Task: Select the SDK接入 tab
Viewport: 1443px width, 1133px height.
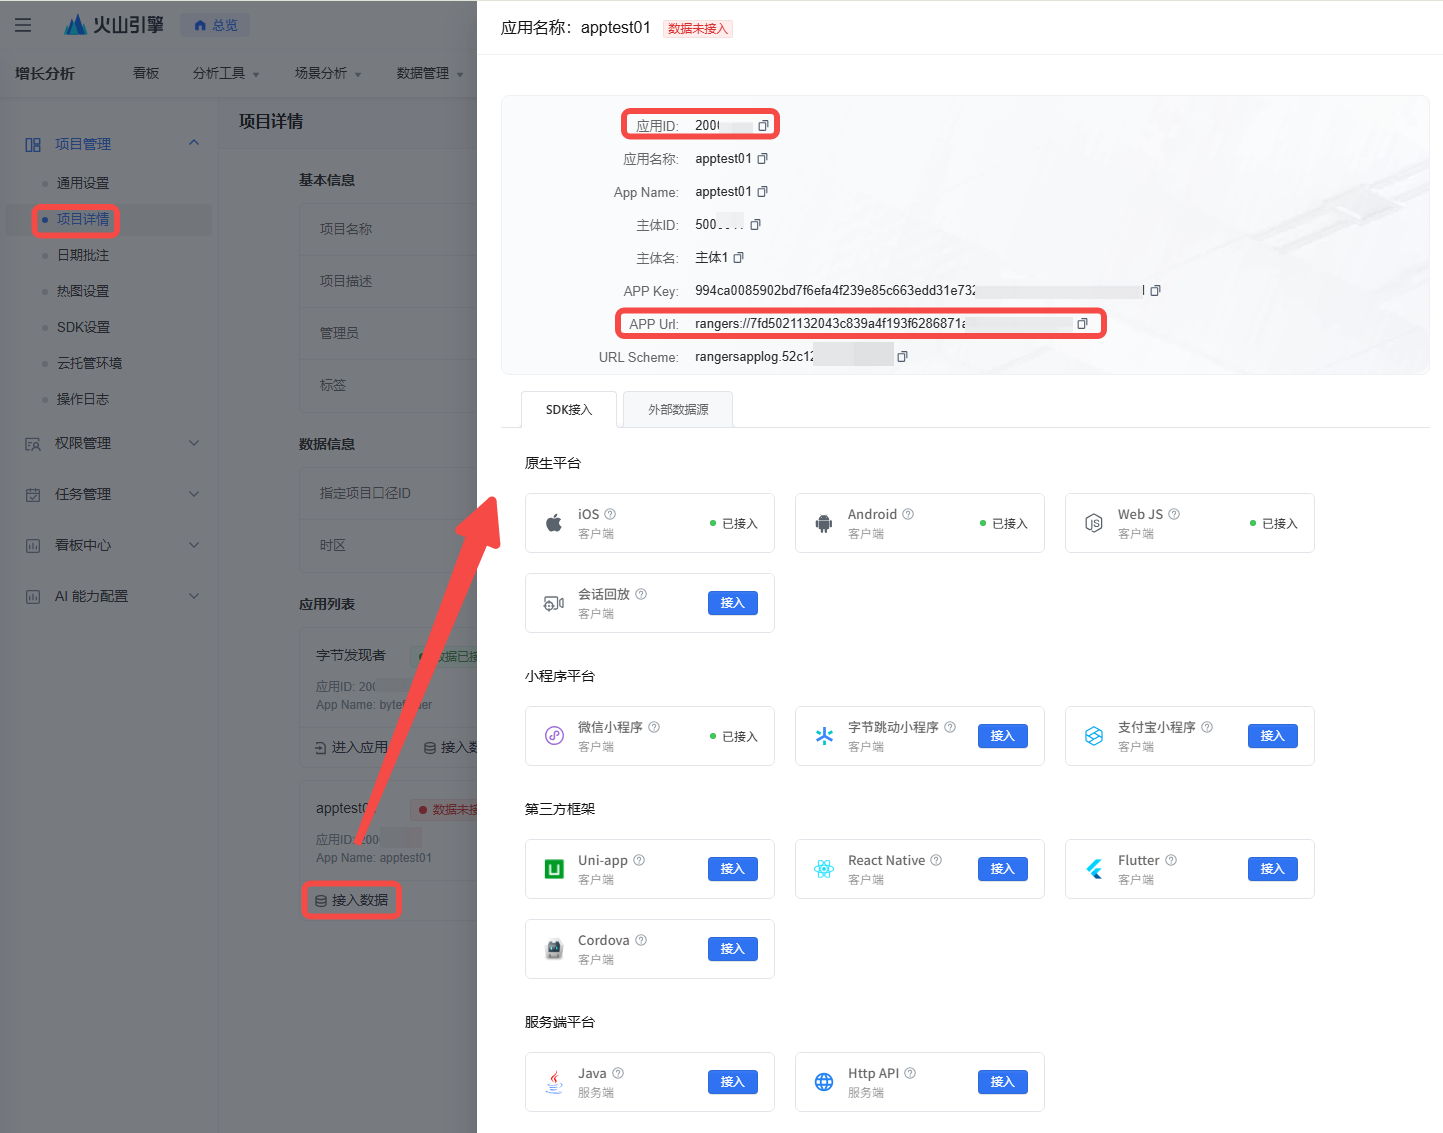Action: pyautogui.click(x=569, y=410)
